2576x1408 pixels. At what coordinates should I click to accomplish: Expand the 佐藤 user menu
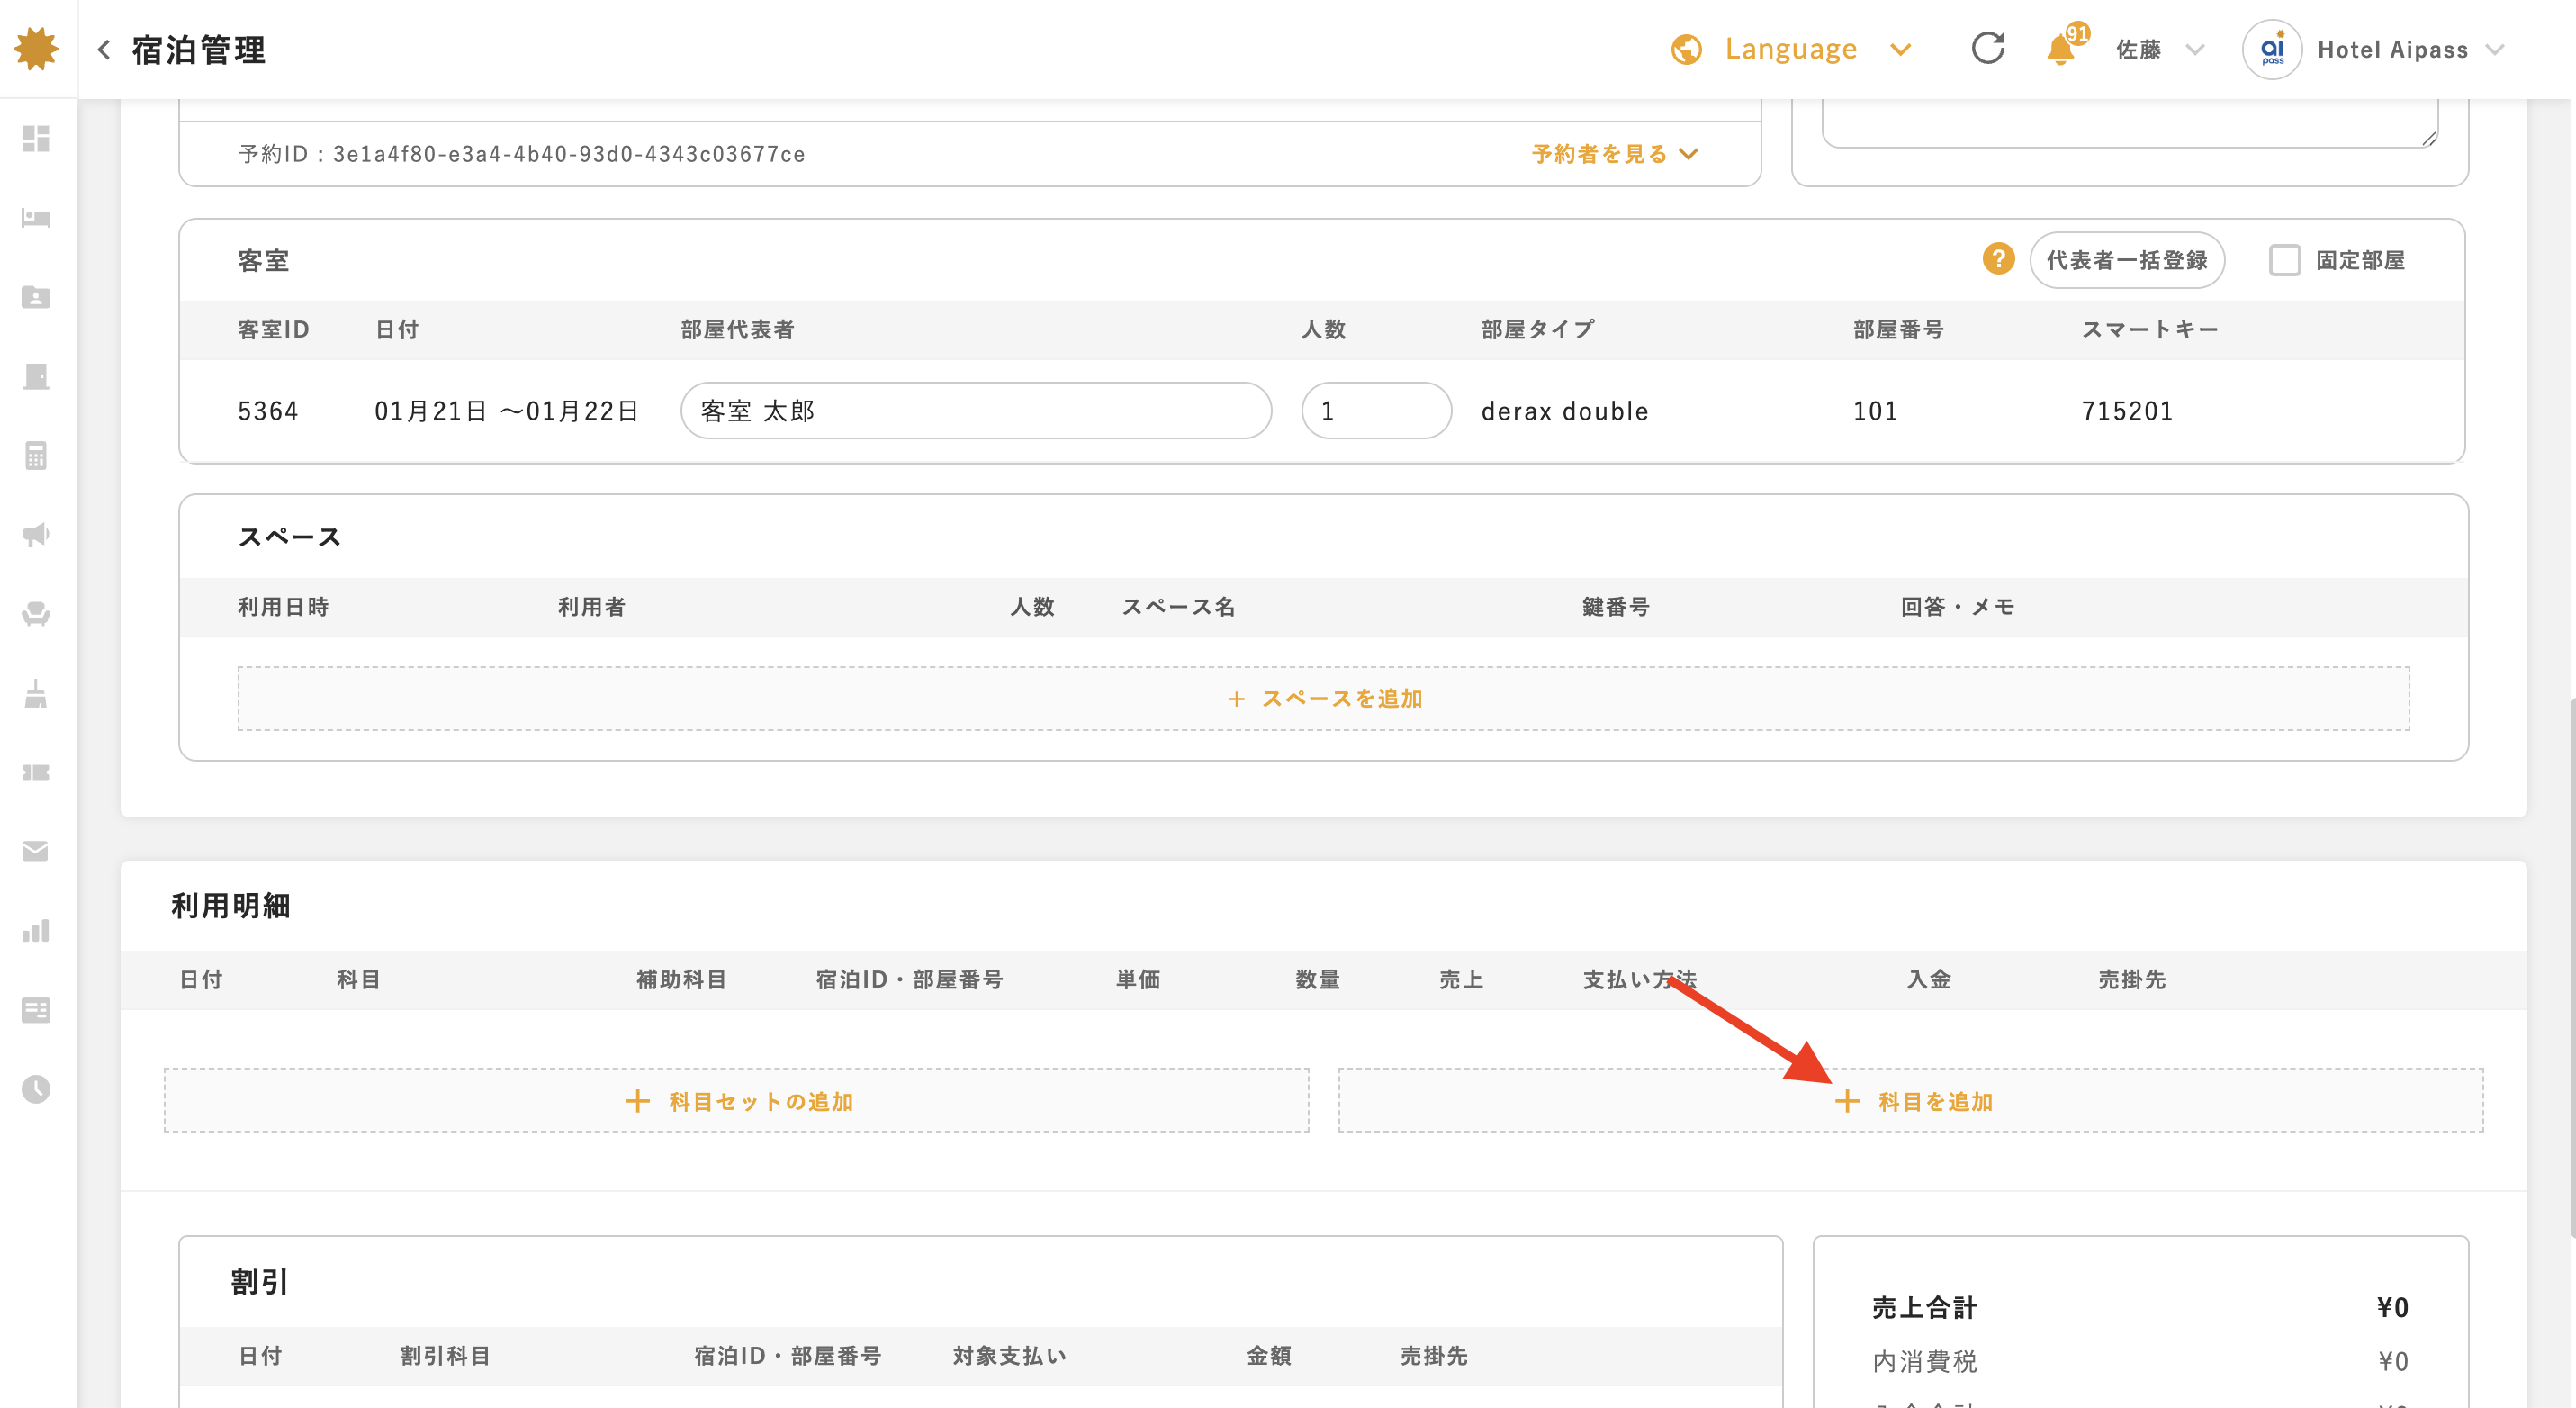tap(2159, 49)
